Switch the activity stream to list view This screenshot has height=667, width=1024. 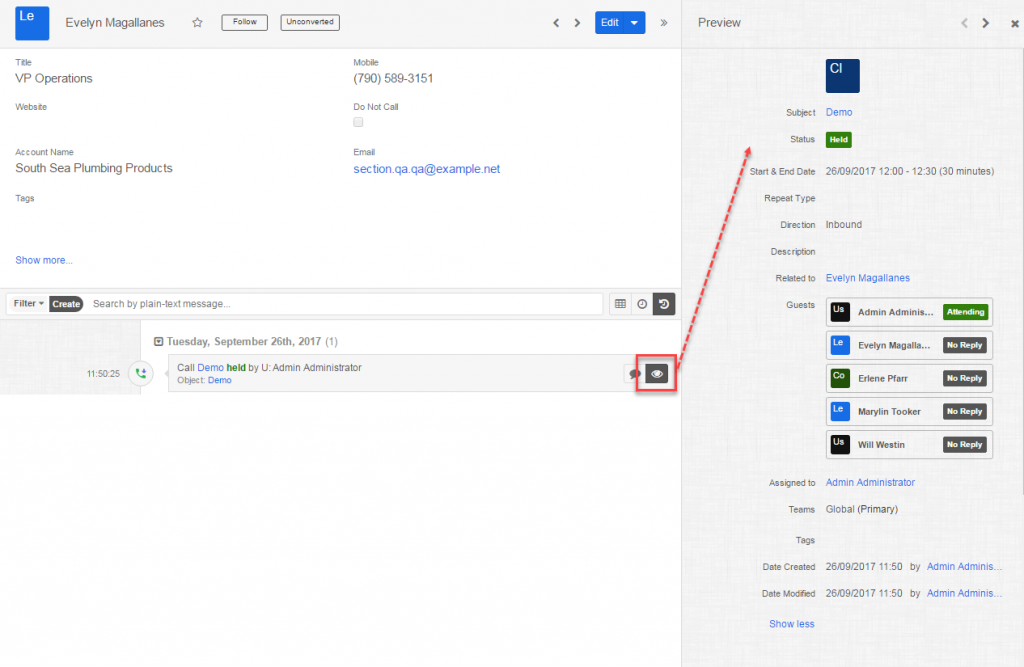click(620, 304)
